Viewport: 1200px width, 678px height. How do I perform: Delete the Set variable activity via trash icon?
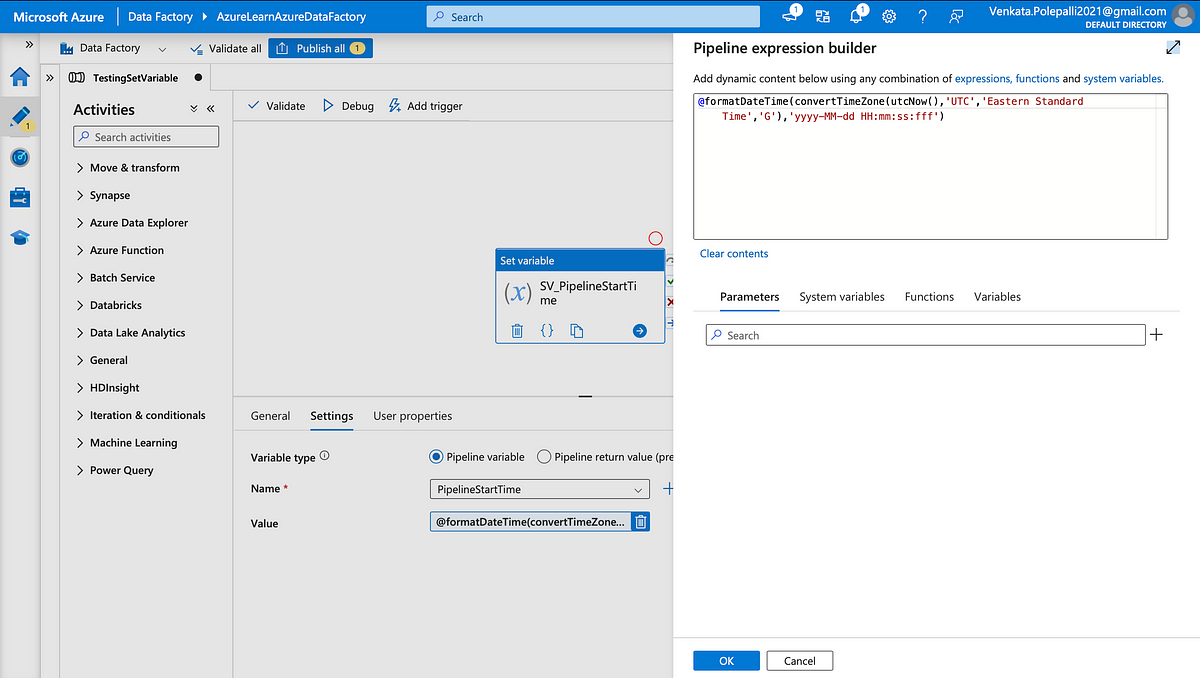[x=517, y=331]
